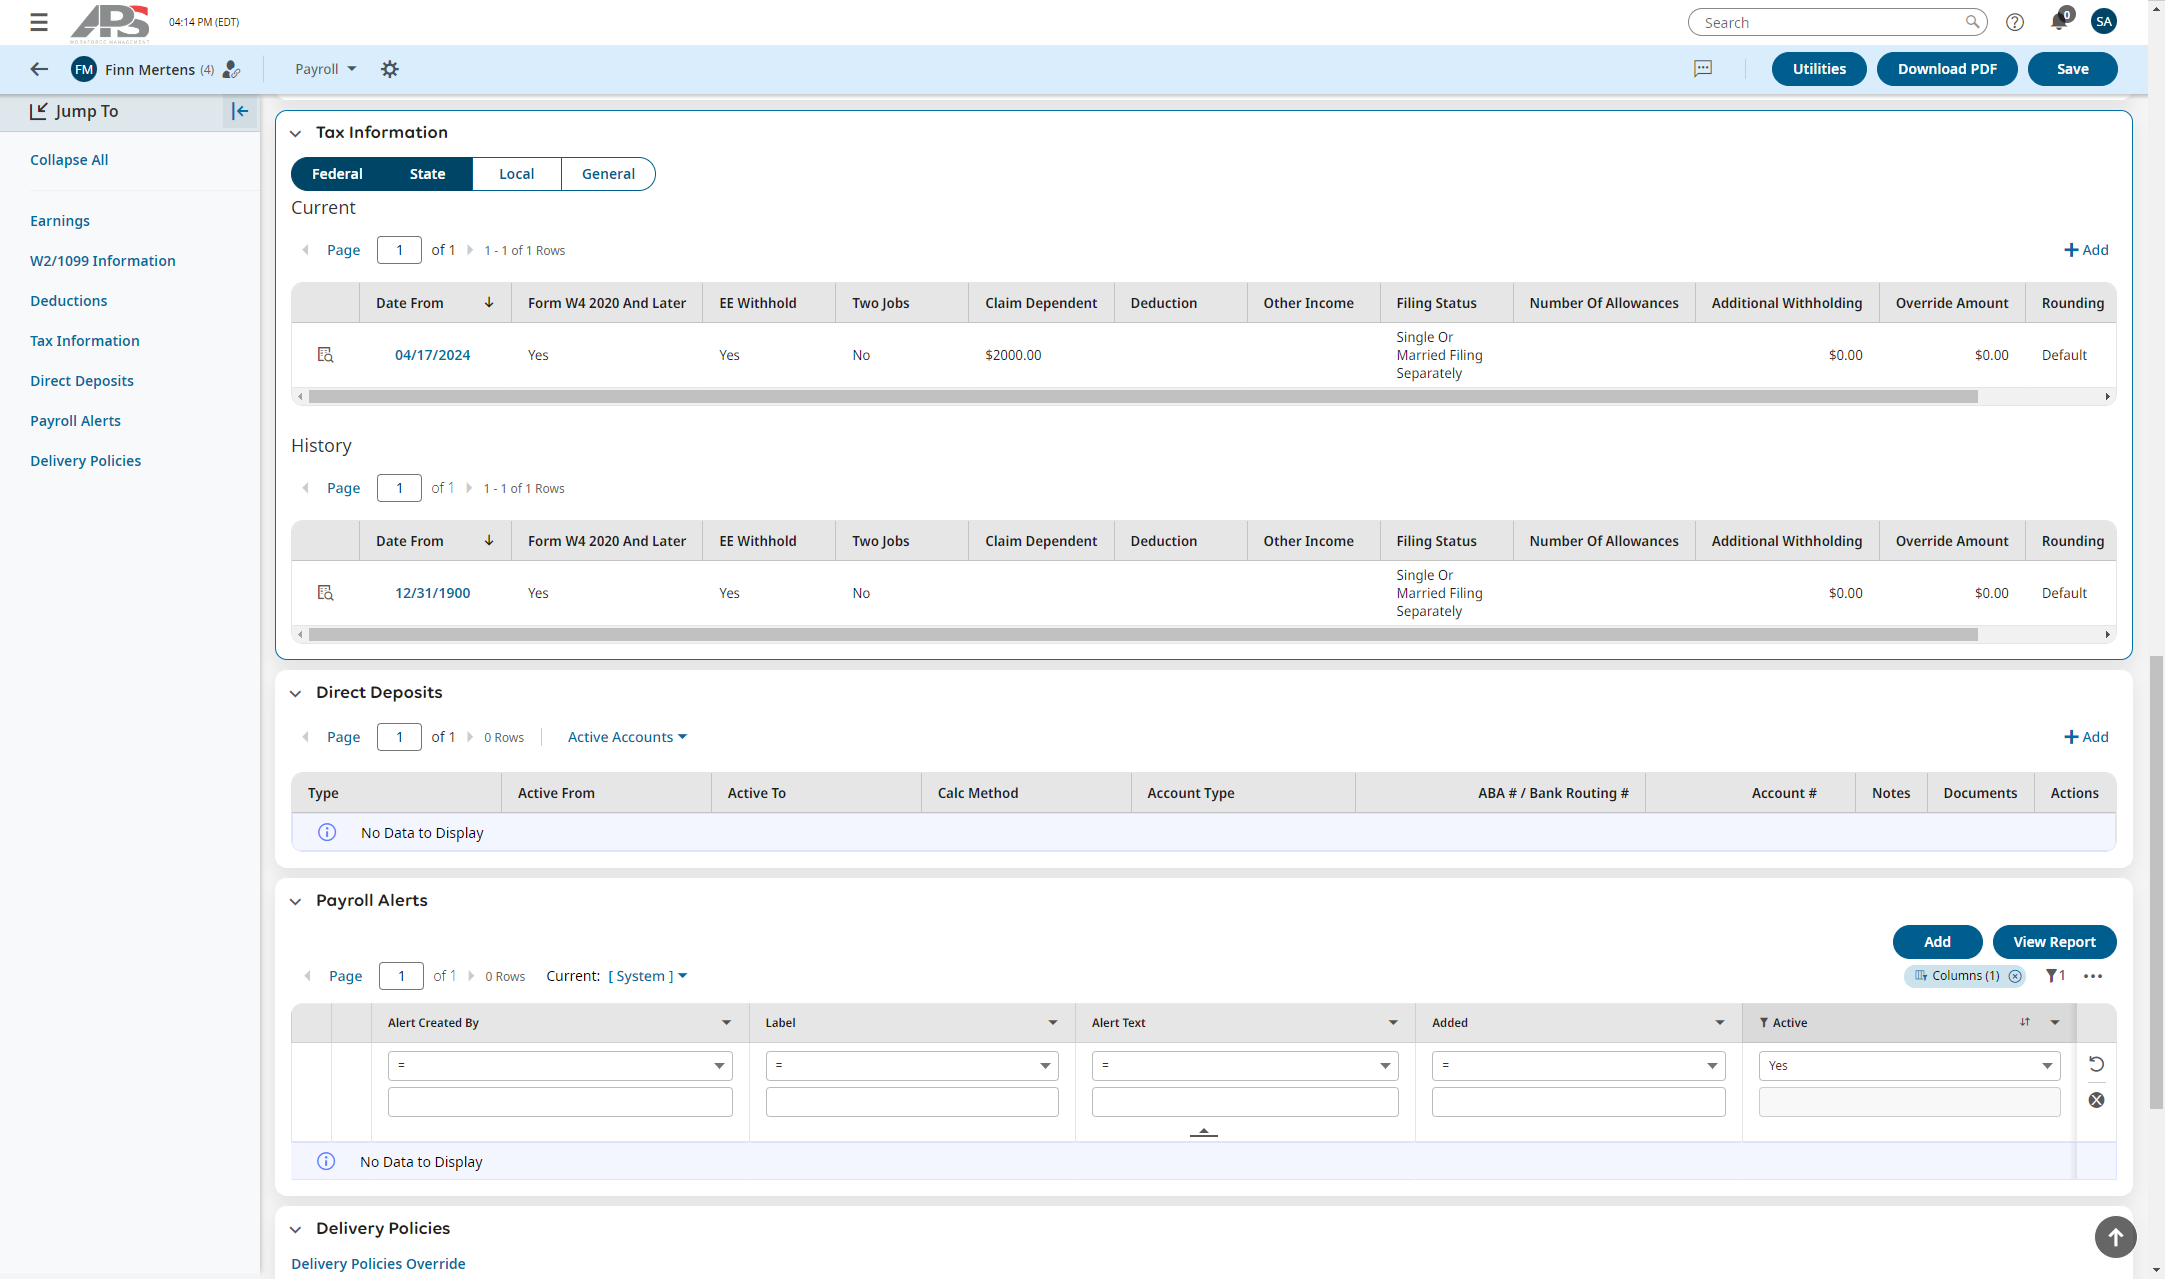Reset Payroll Alerts filter row

2097,1064
